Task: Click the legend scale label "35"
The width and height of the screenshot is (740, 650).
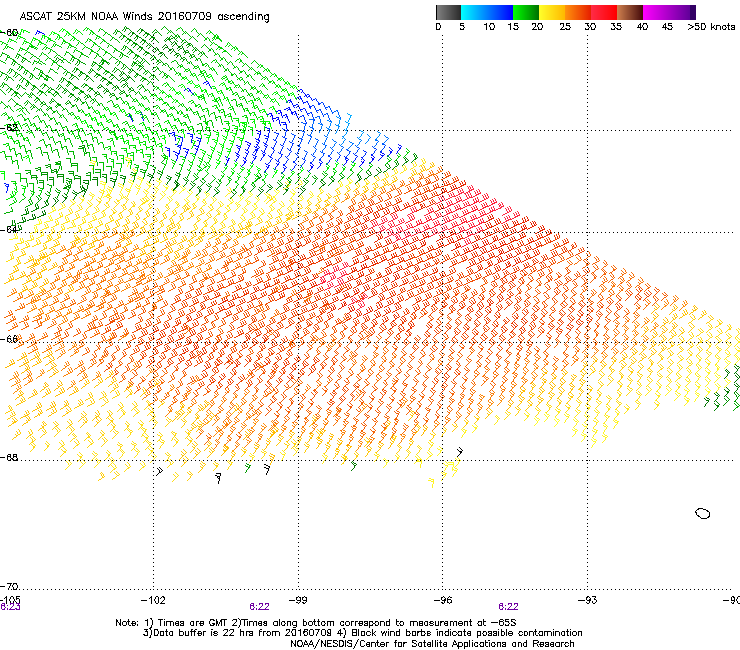Action: tap(616, 27)
